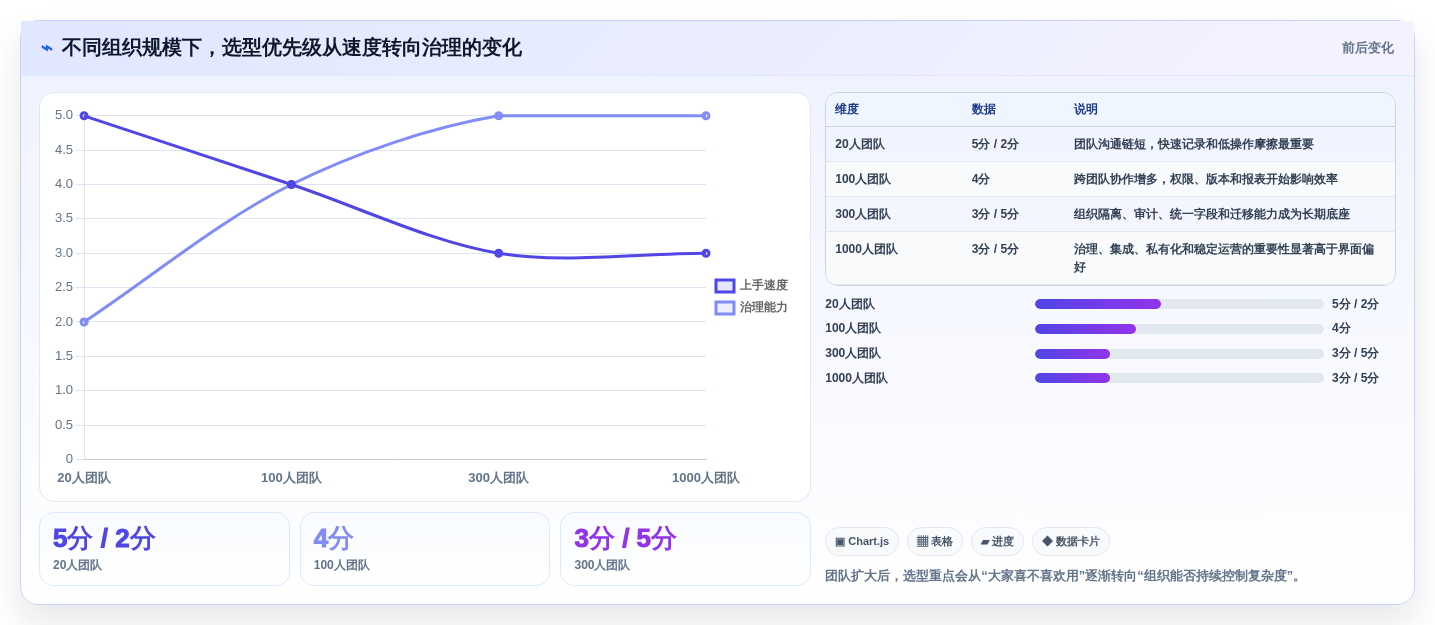The image size is (1435, 625).
Task: Click the 治理能力 point at 20人团队
Action: click(84, 322)
